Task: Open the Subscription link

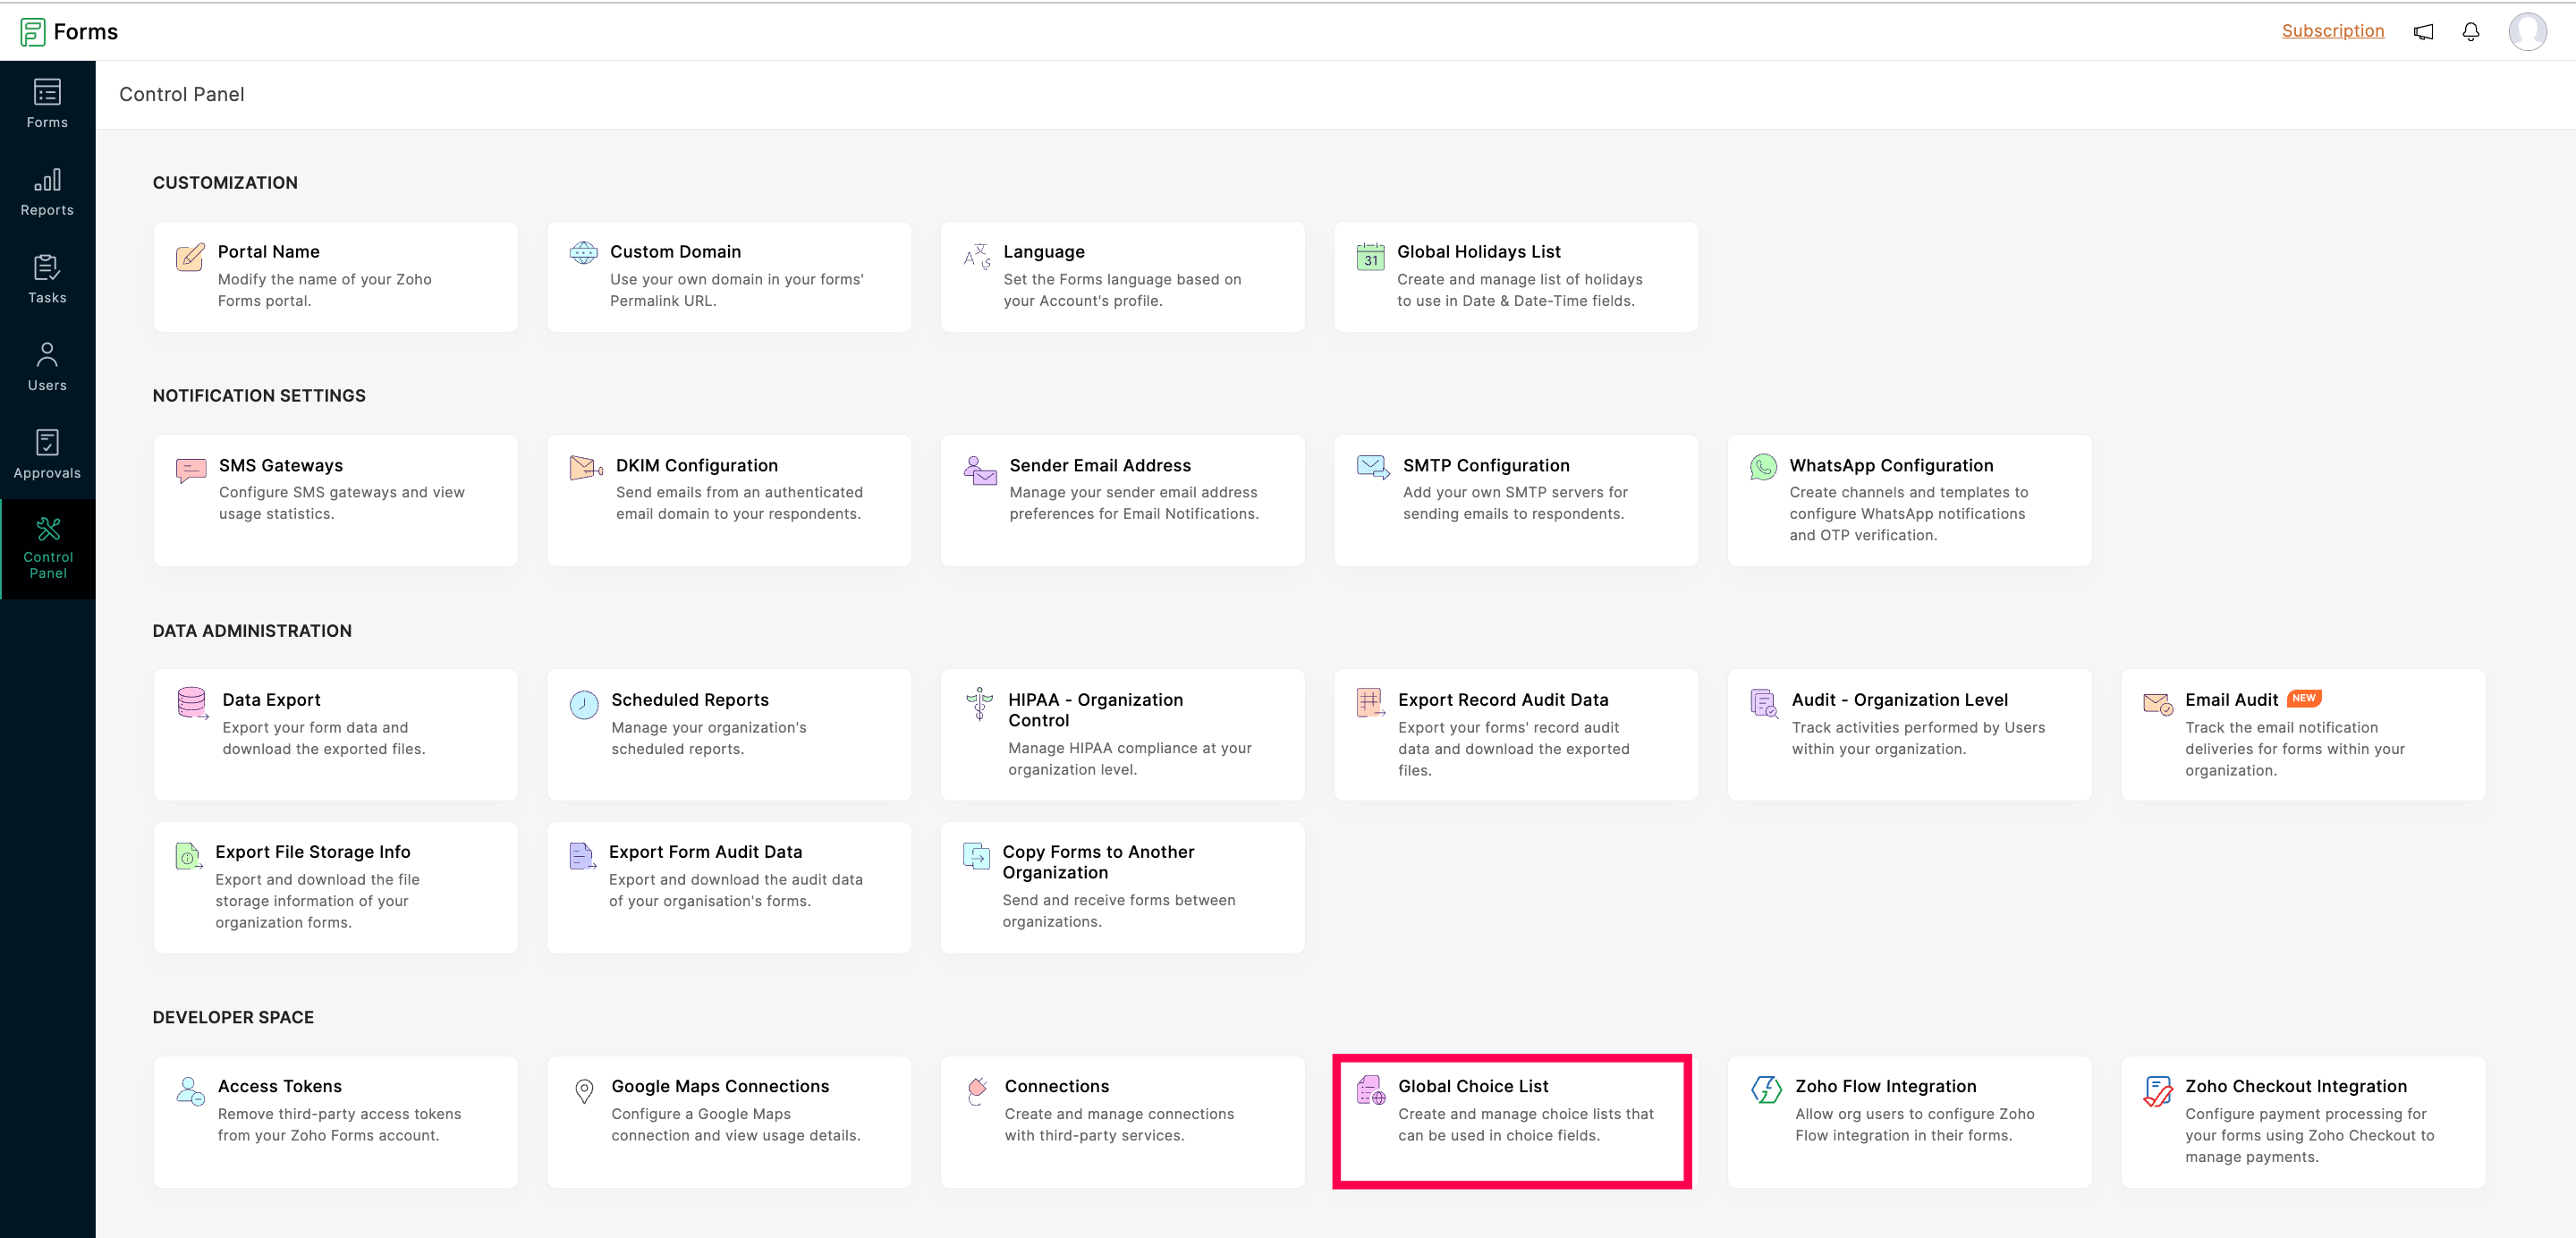Action: [2332, 31]
